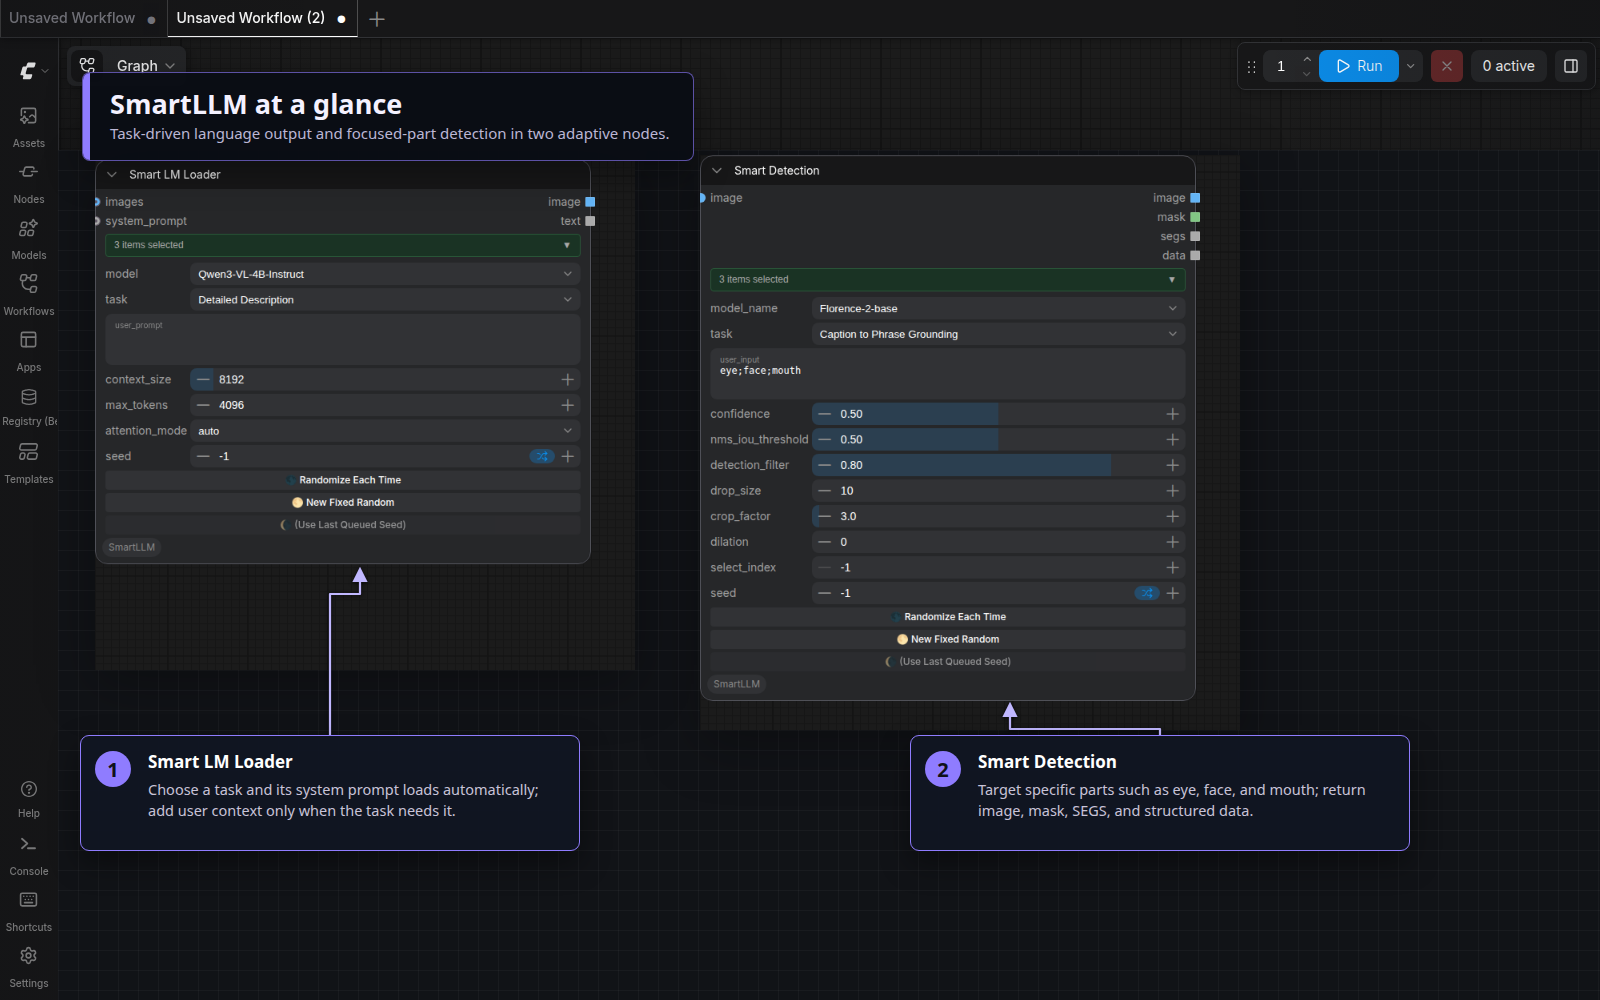The width and height of the screenshot is (1600, 1000).
Task: Click the SmartLLM badge on Smart Detection node
Action: (737, 684)
